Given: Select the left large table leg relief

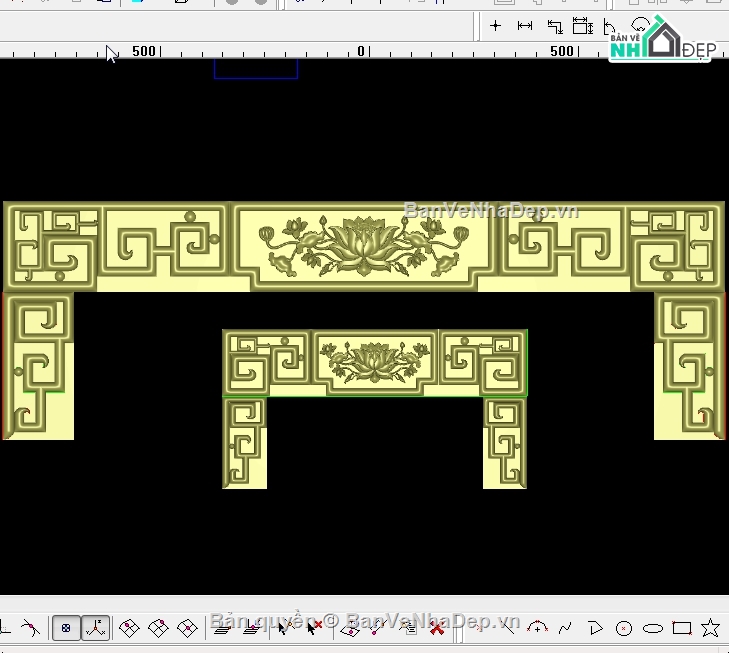Looking at the screenshot, I should (x=38, y=365).
